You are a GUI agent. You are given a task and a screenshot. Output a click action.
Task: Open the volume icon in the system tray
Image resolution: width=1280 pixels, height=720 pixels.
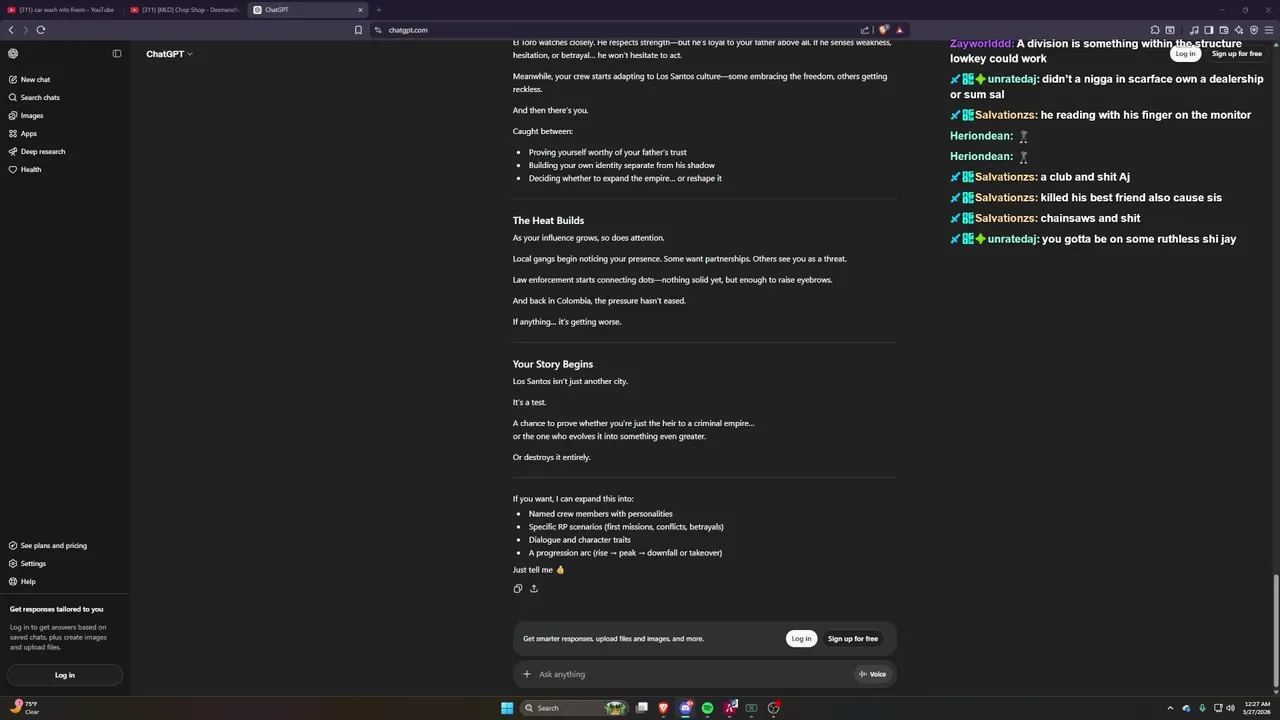click(x=1230, y=708)
